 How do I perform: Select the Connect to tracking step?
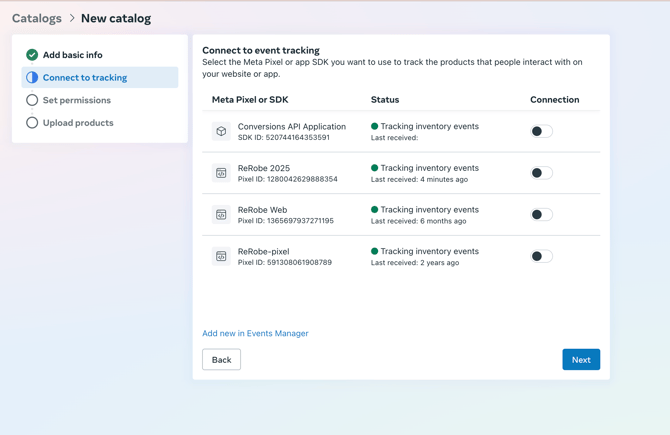tap(100, 77)
